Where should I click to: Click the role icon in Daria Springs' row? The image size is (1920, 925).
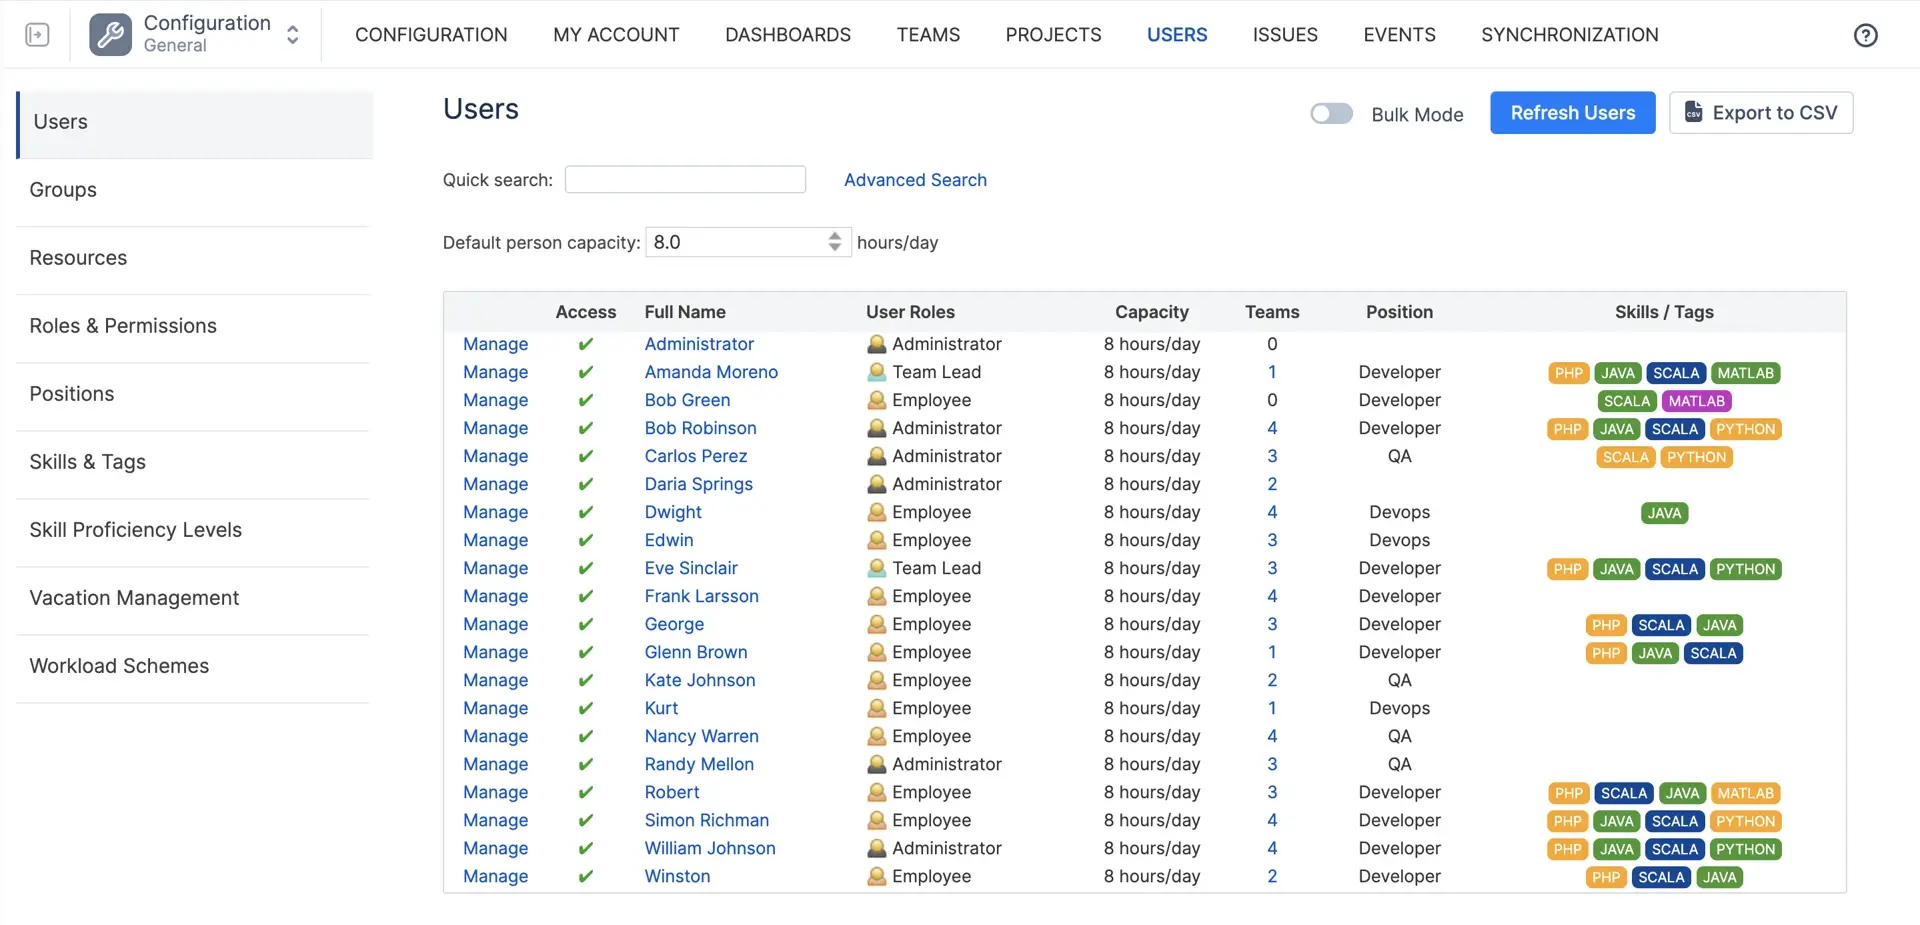[877, 484]
